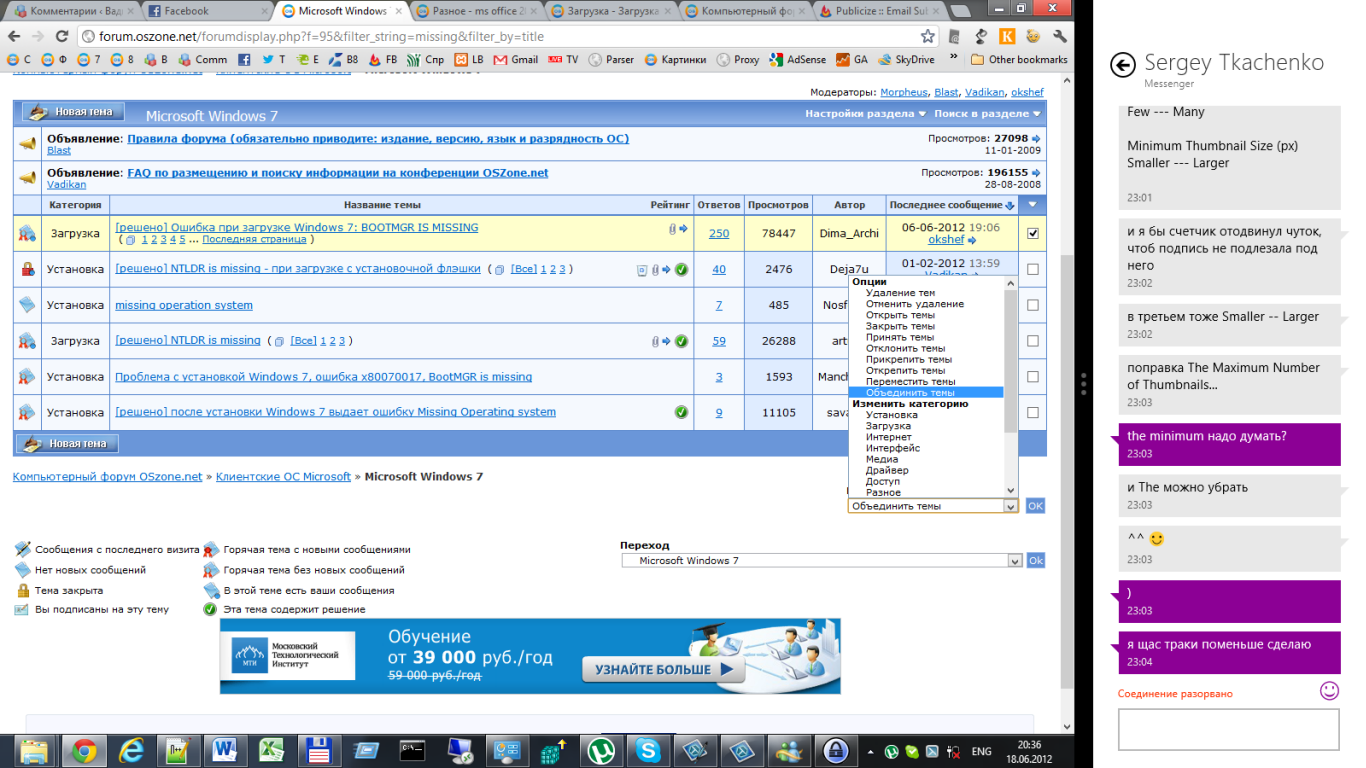Viewport: 1366px width, 768px height.
Task: Open the Переход forum jump dropdown
Action: [822, 561]
